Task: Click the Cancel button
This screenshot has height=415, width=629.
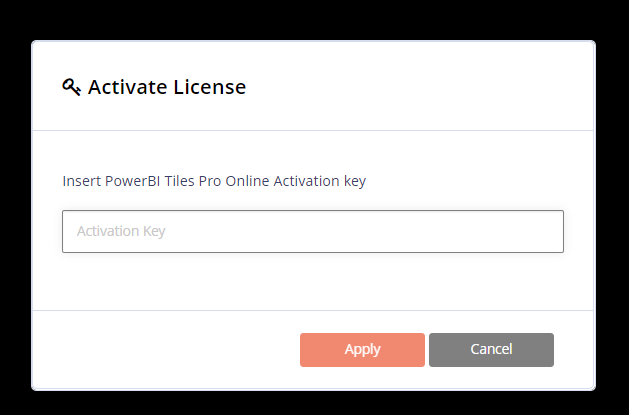Action: [491, 349]
